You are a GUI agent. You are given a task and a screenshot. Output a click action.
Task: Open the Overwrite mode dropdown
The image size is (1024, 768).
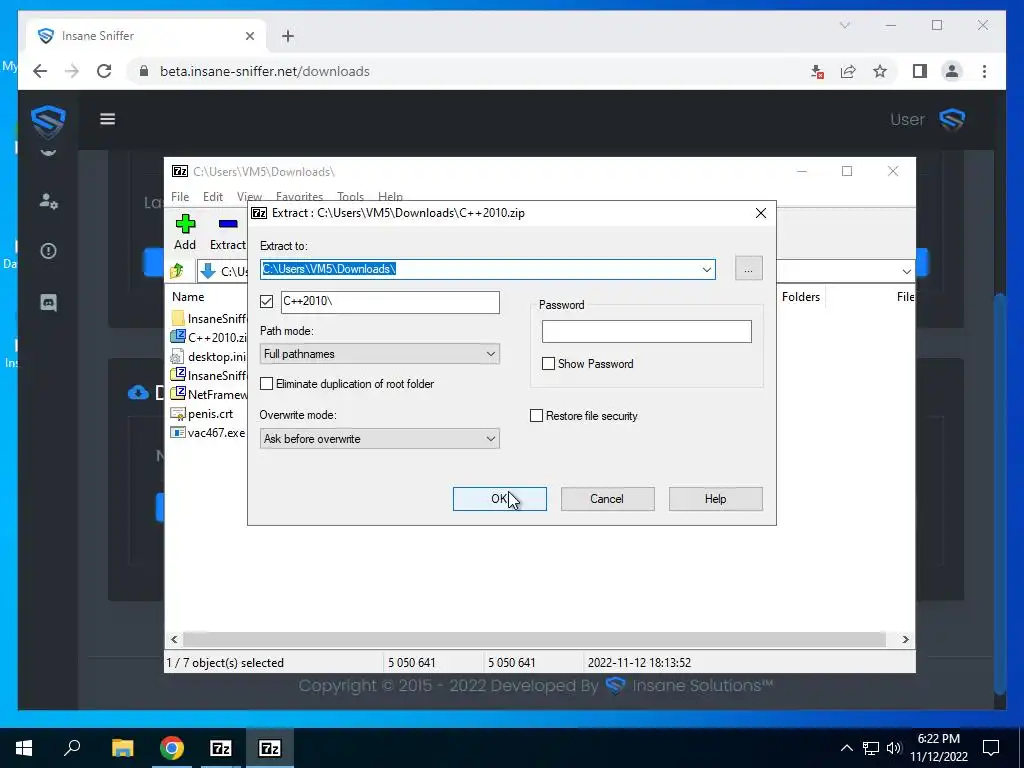[x=380, y=439]
